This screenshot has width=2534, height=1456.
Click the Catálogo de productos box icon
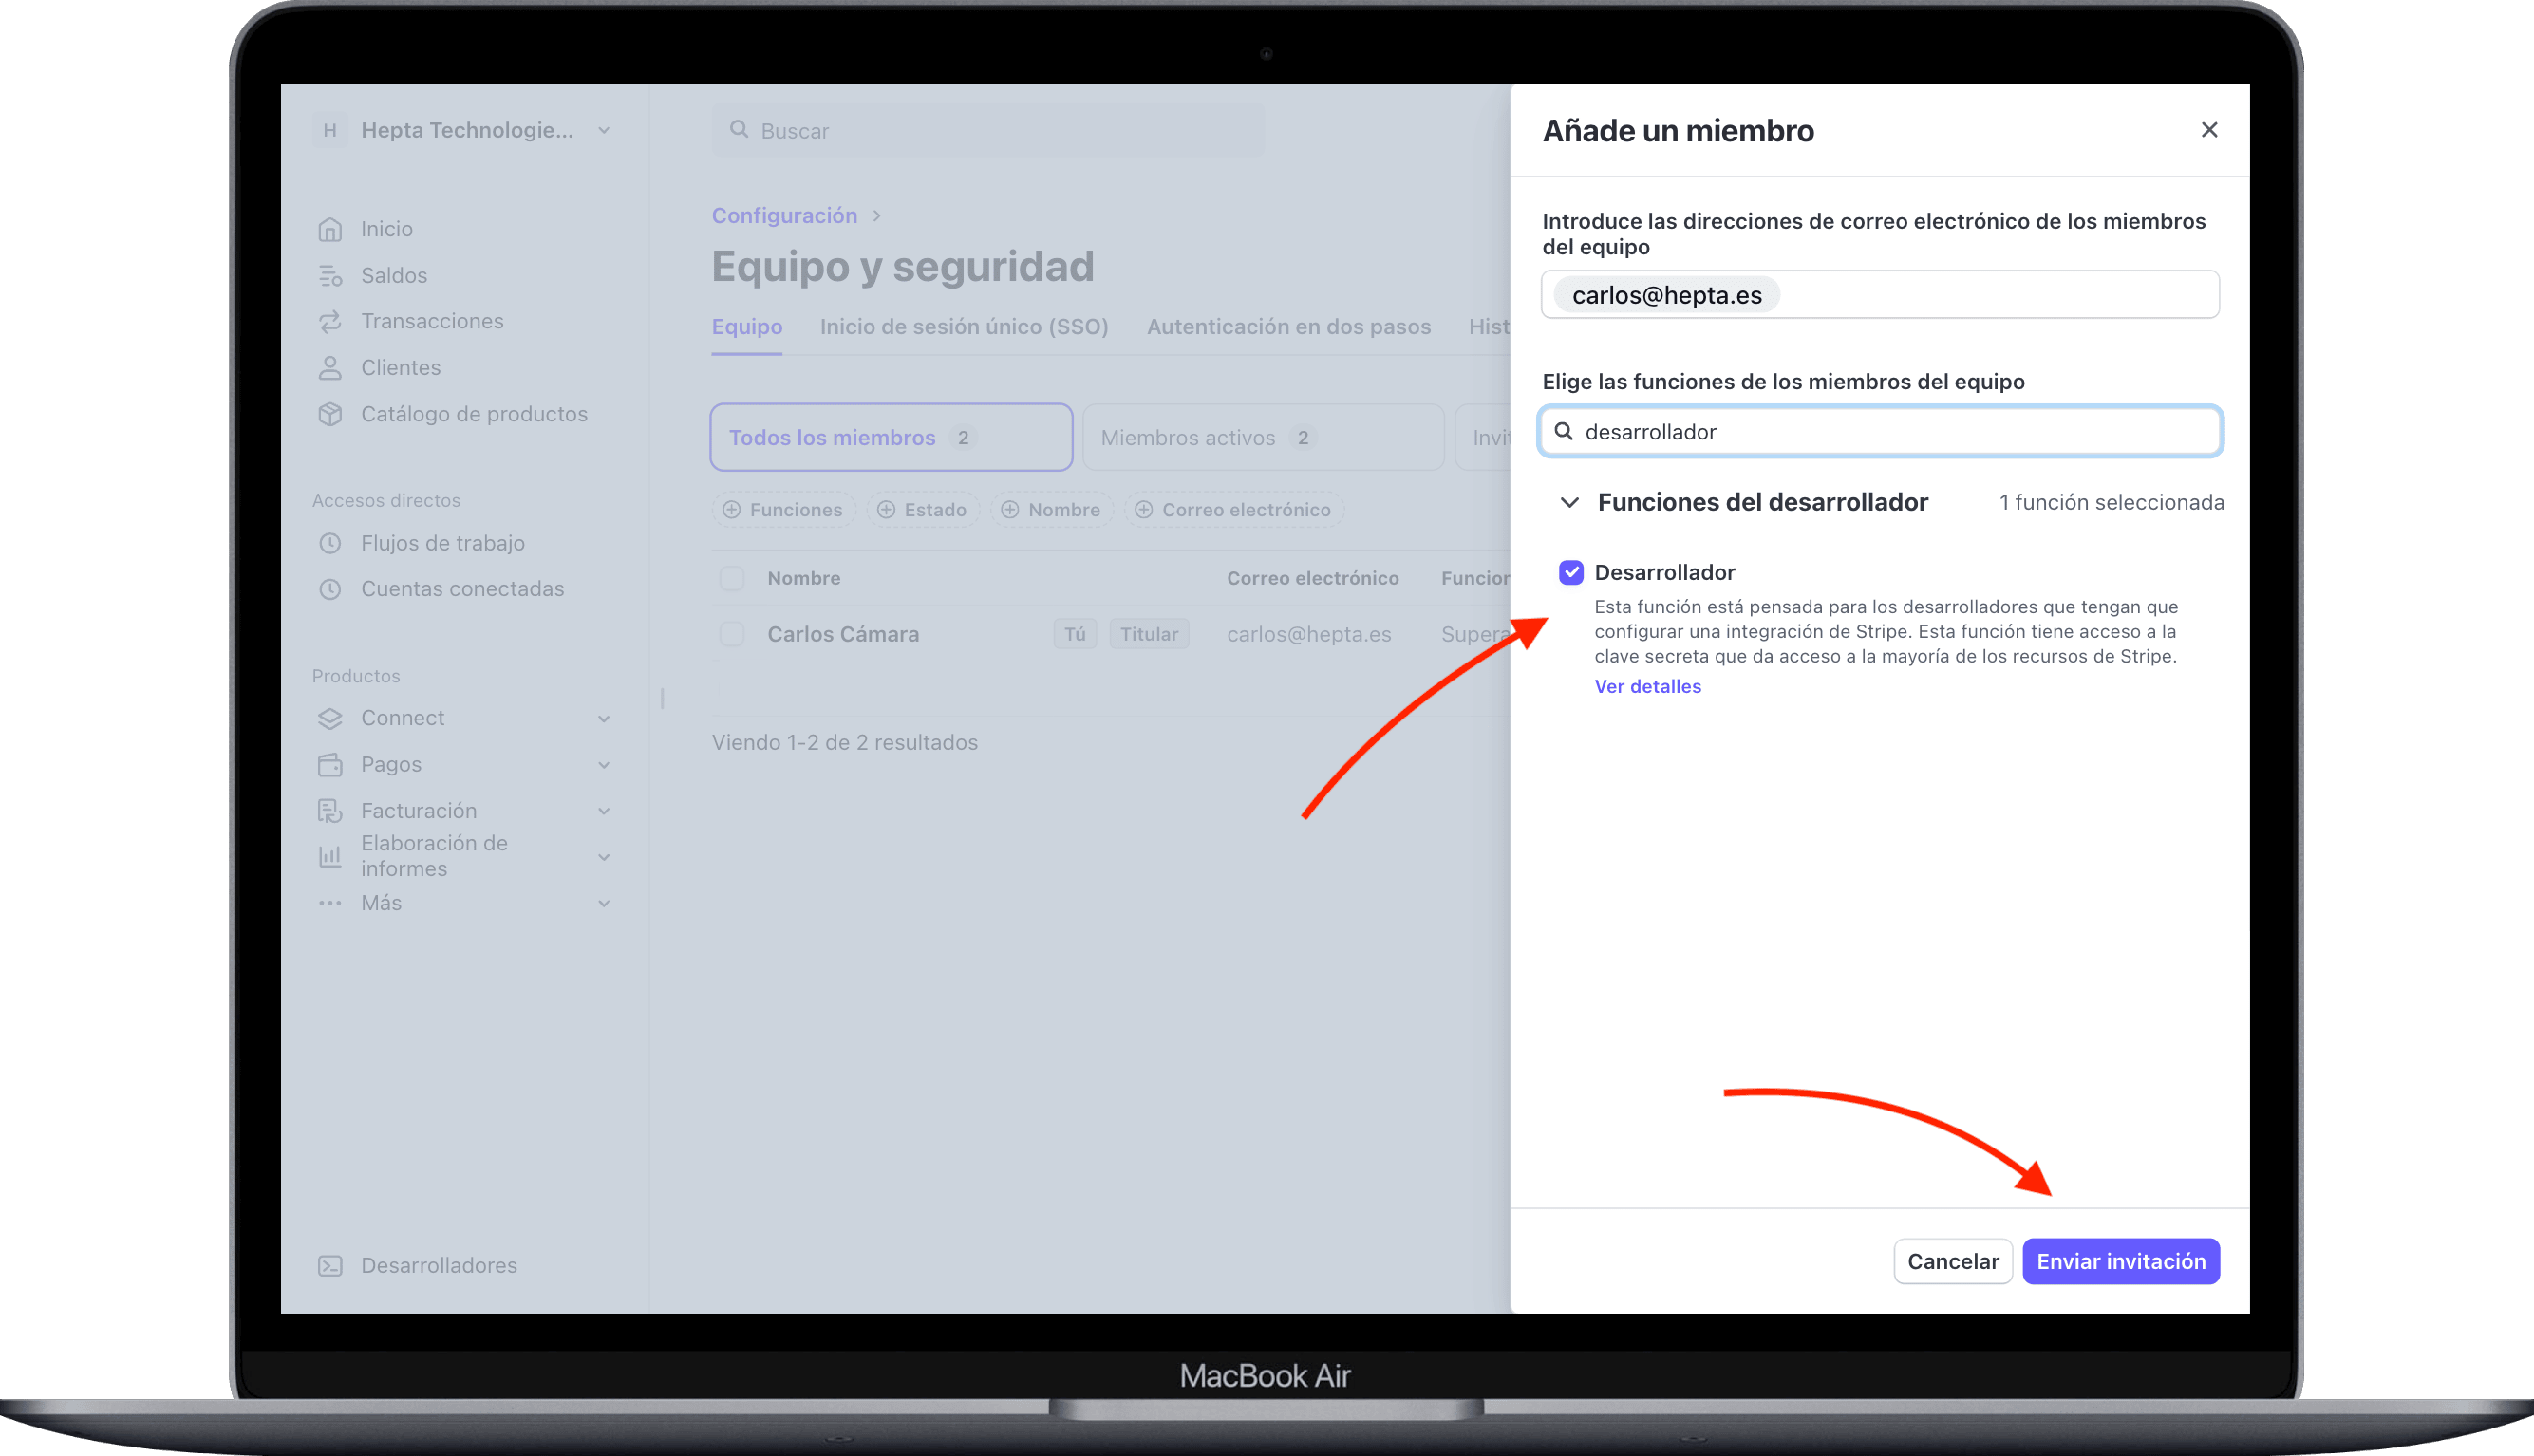pyautogui.click(x=330, y=414)
